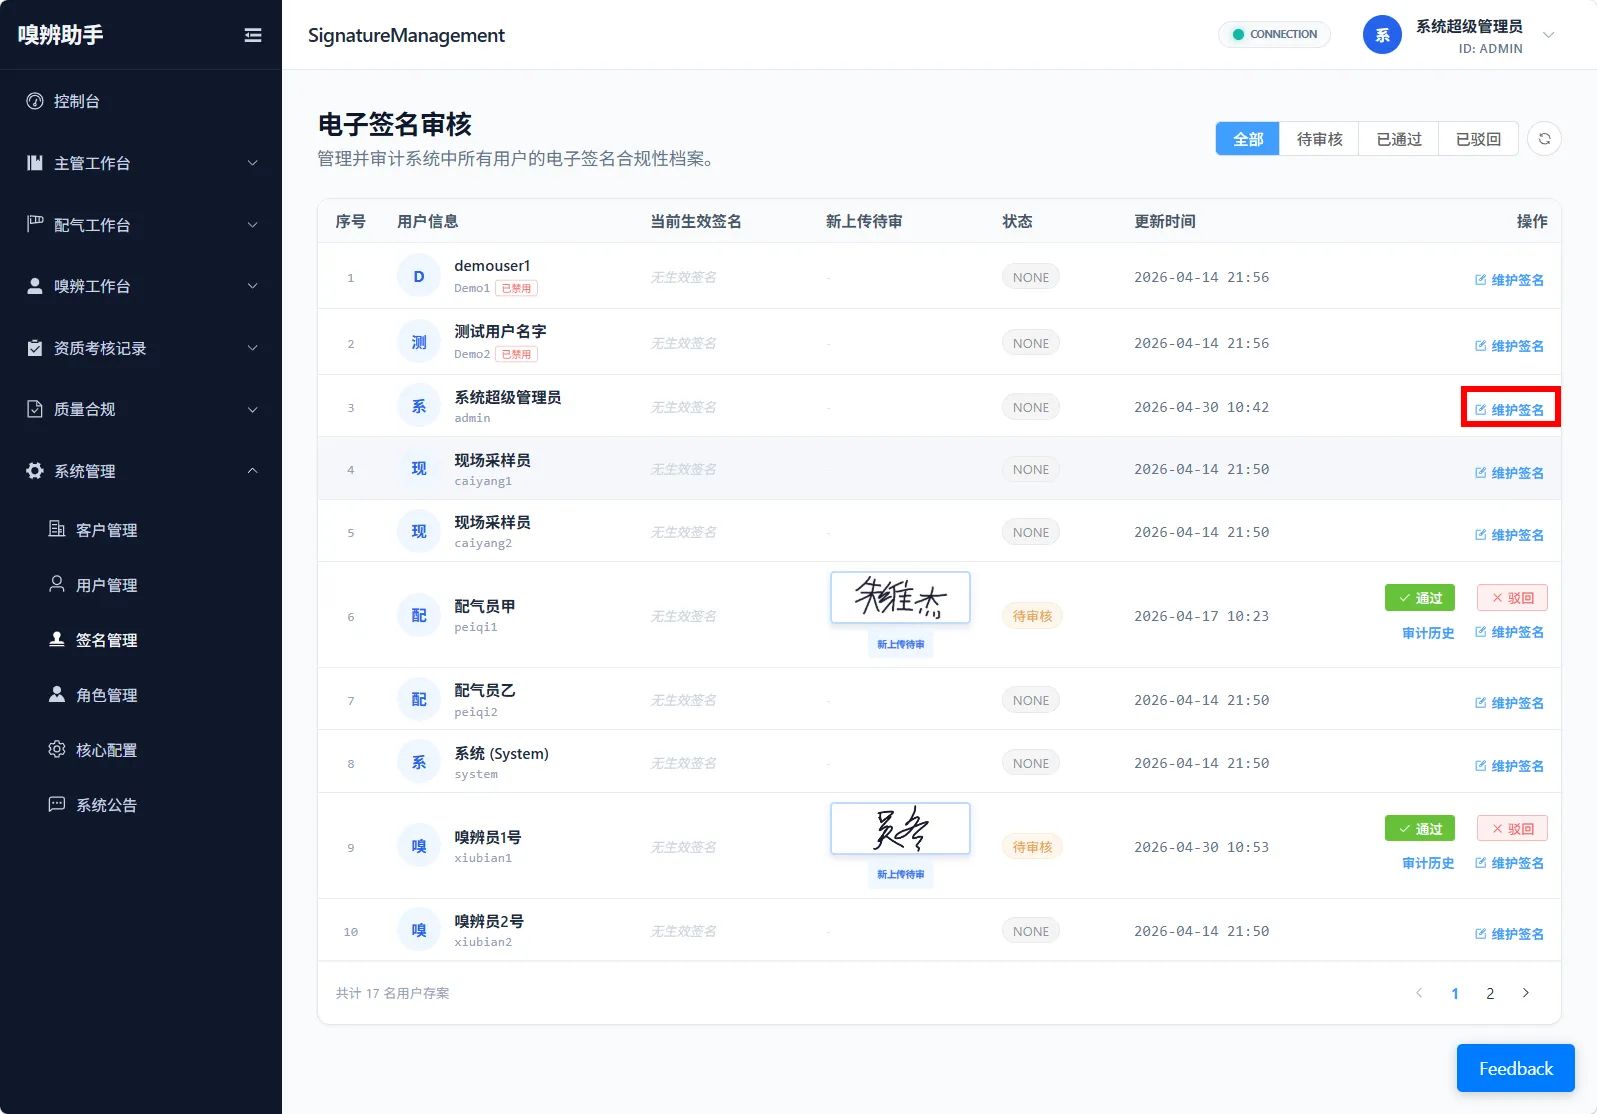1597x1114 pixels.
Task: Click the 配气工作台 flag icon
Action: 35,224
